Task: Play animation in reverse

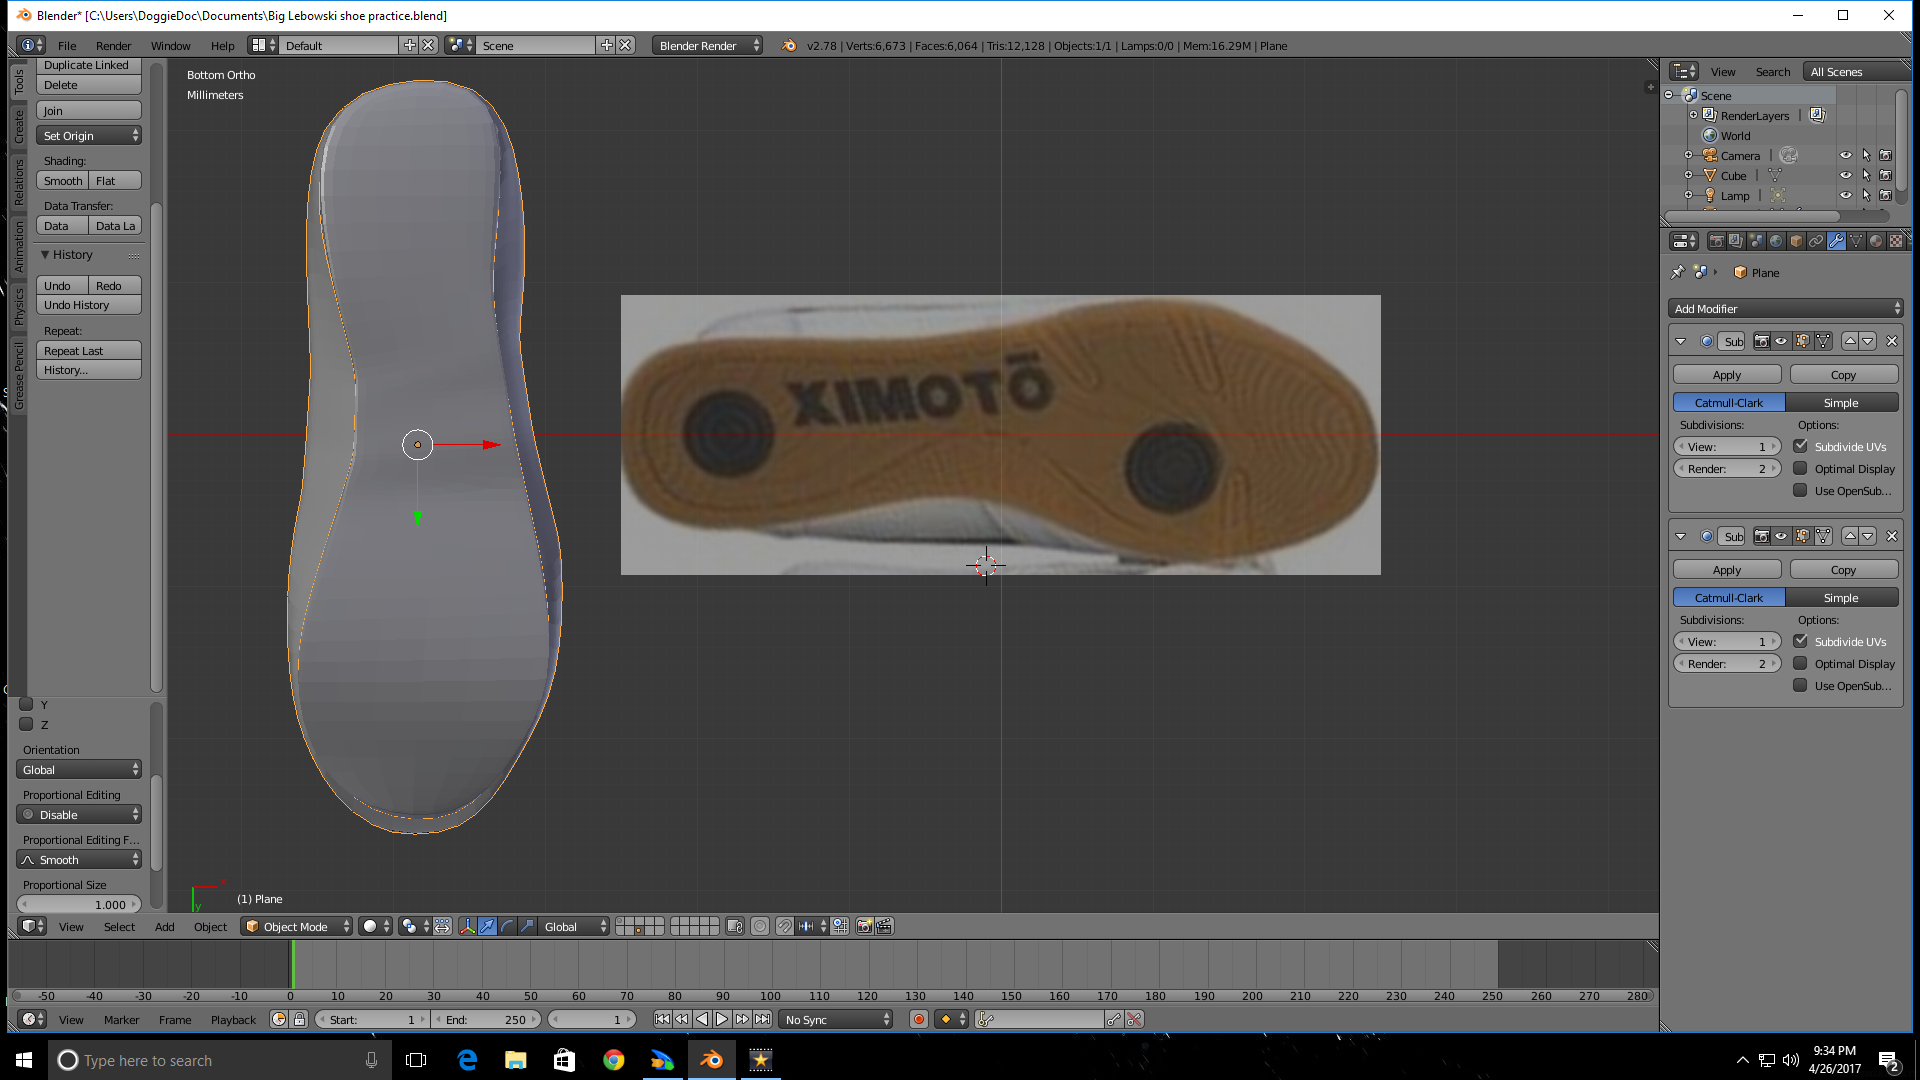Action: [x=702, y=1019]
